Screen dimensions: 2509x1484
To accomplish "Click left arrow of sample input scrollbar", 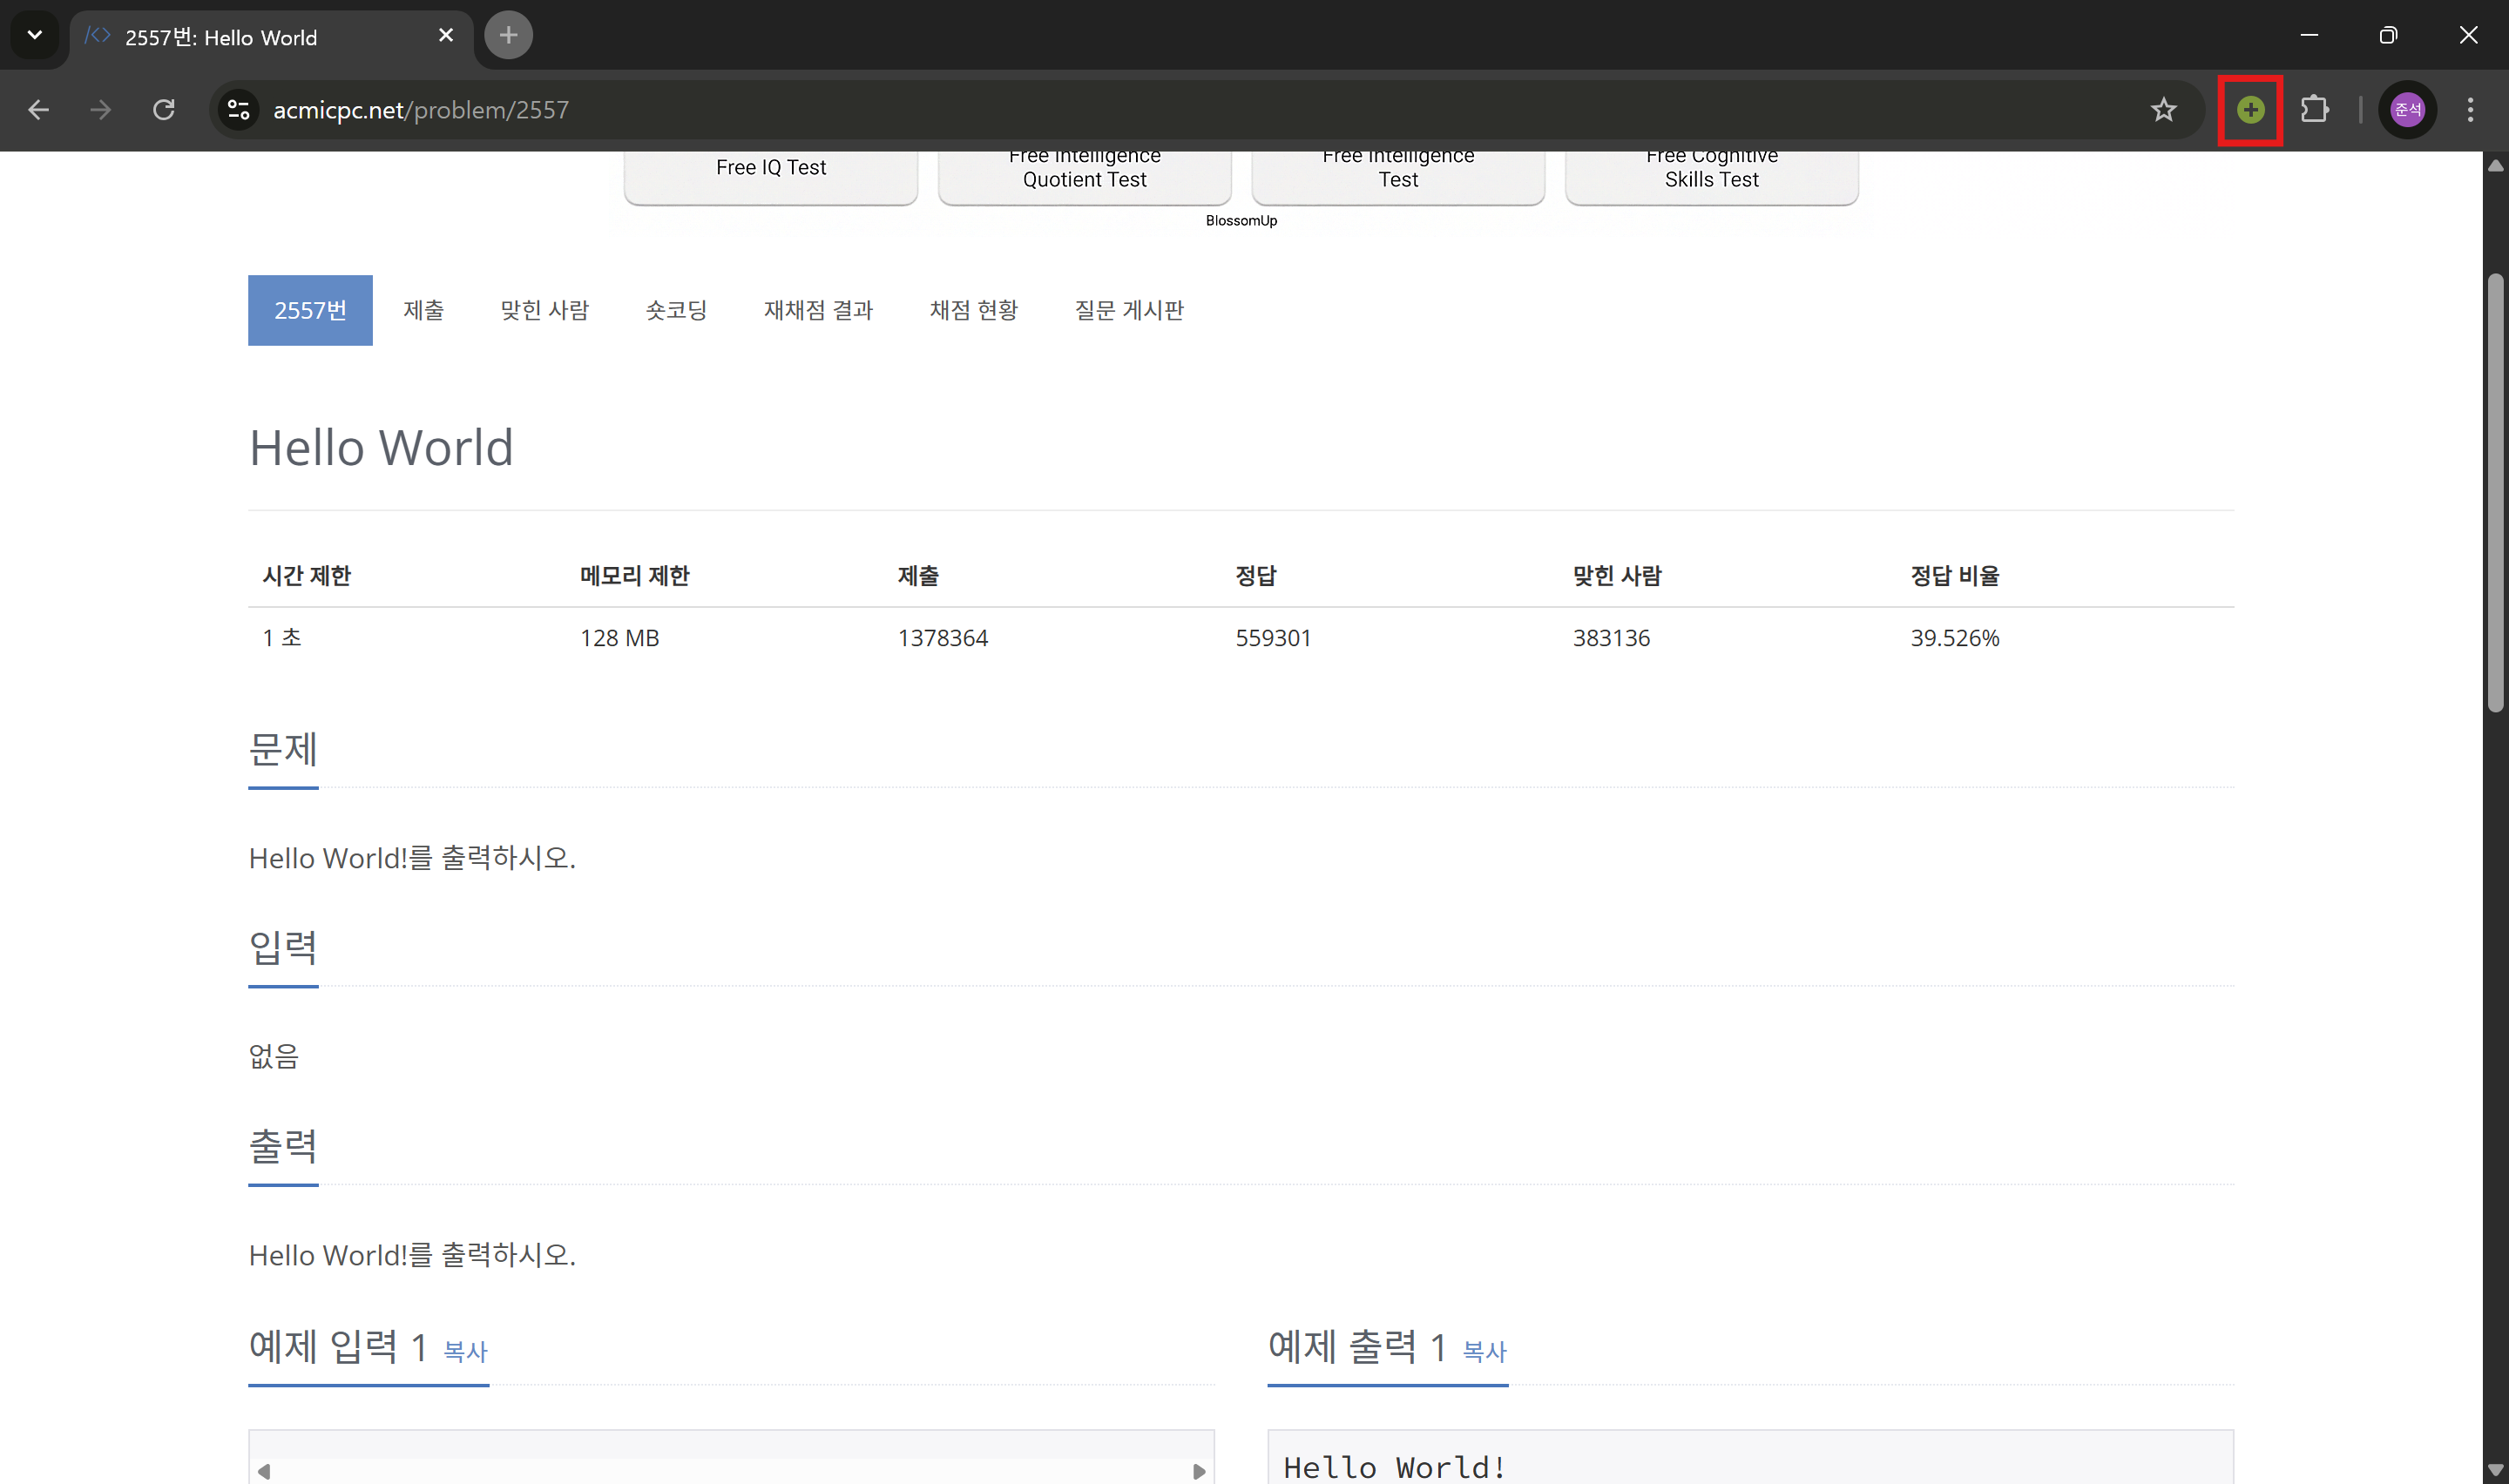I will point(264,1471).
